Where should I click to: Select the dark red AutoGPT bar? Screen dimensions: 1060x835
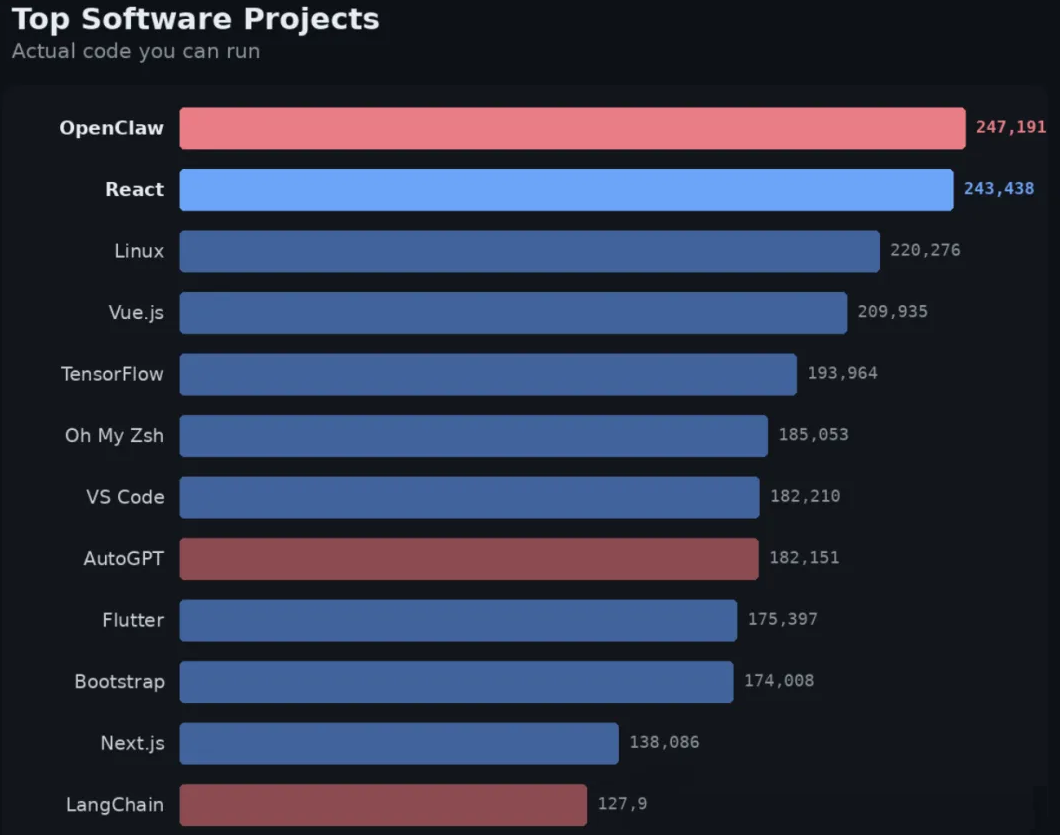tap(468, 558)
